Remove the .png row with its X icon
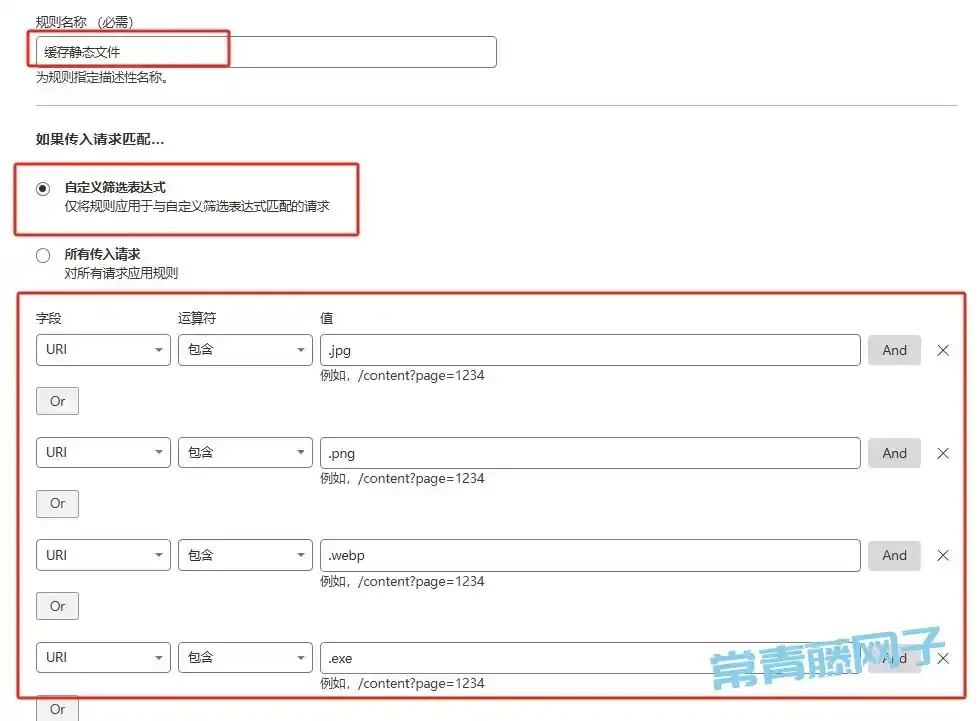The image size is (979, 721). [943, 453]
